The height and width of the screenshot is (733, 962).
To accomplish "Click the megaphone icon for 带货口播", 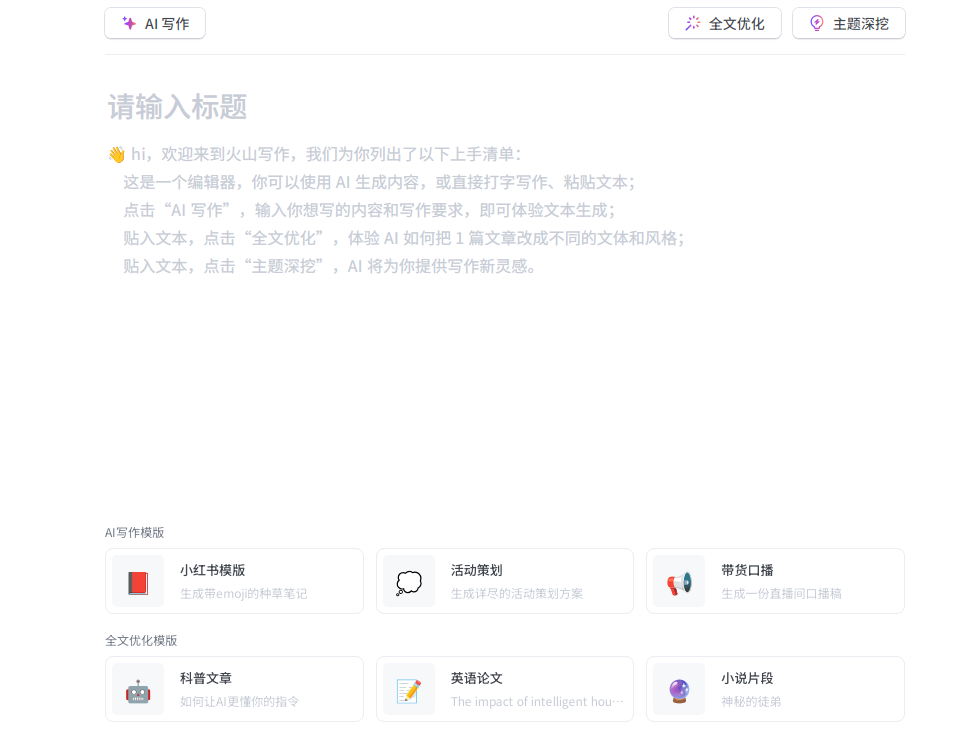I will pos(679,582).
